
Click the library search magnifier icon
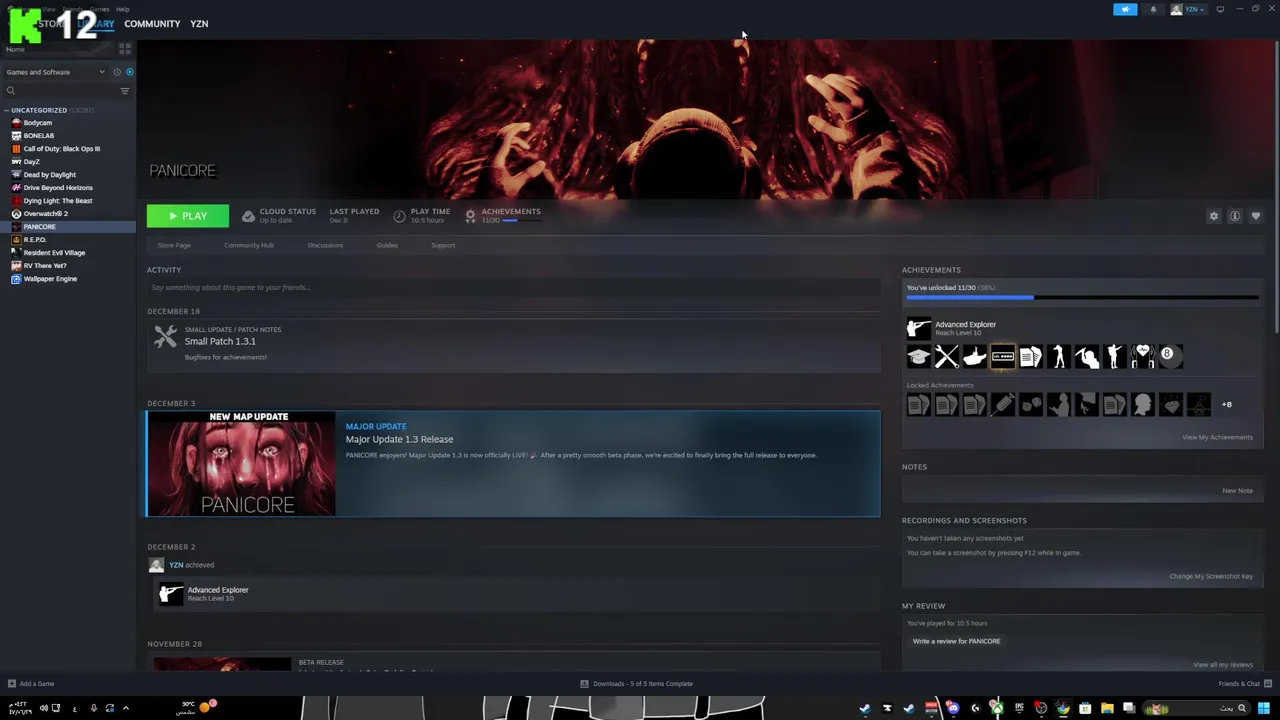pyautogui.click(x=11, y=91)
